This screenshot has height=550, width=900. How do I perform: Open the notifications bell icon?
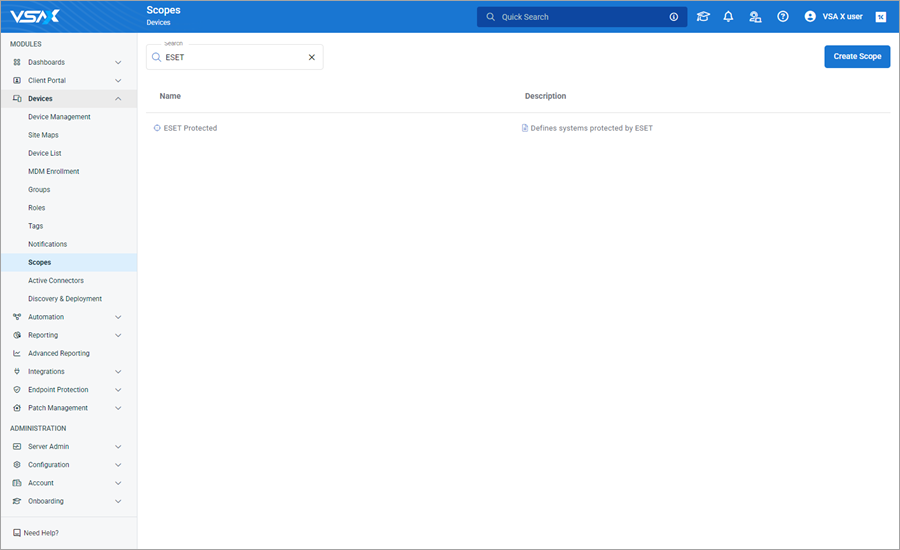click(728, 17)
